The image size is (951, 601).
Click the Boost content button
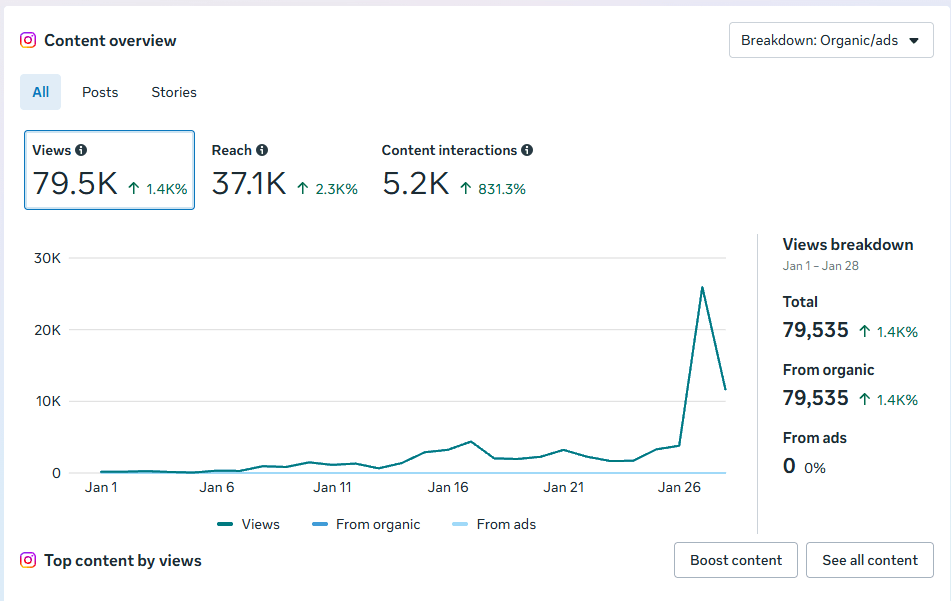pos(736,560)
